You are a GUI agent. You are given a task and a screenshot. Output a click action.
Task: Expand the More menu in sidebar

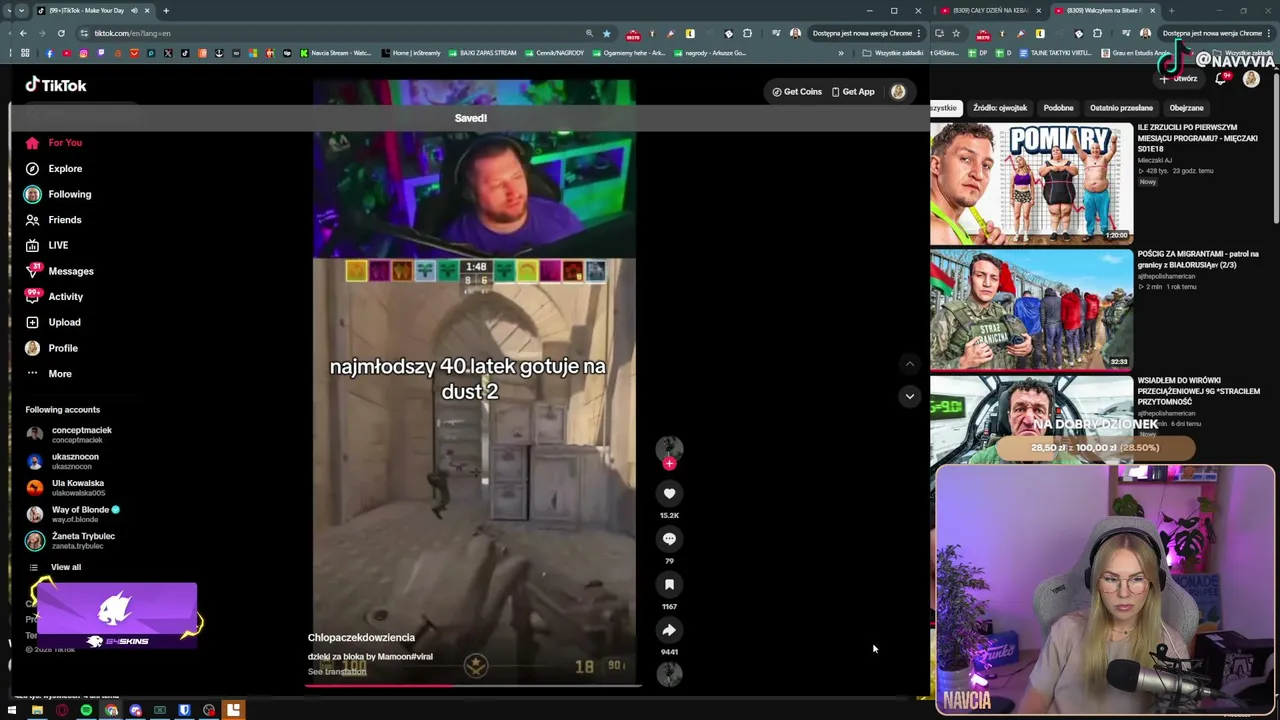pos(48,374)
